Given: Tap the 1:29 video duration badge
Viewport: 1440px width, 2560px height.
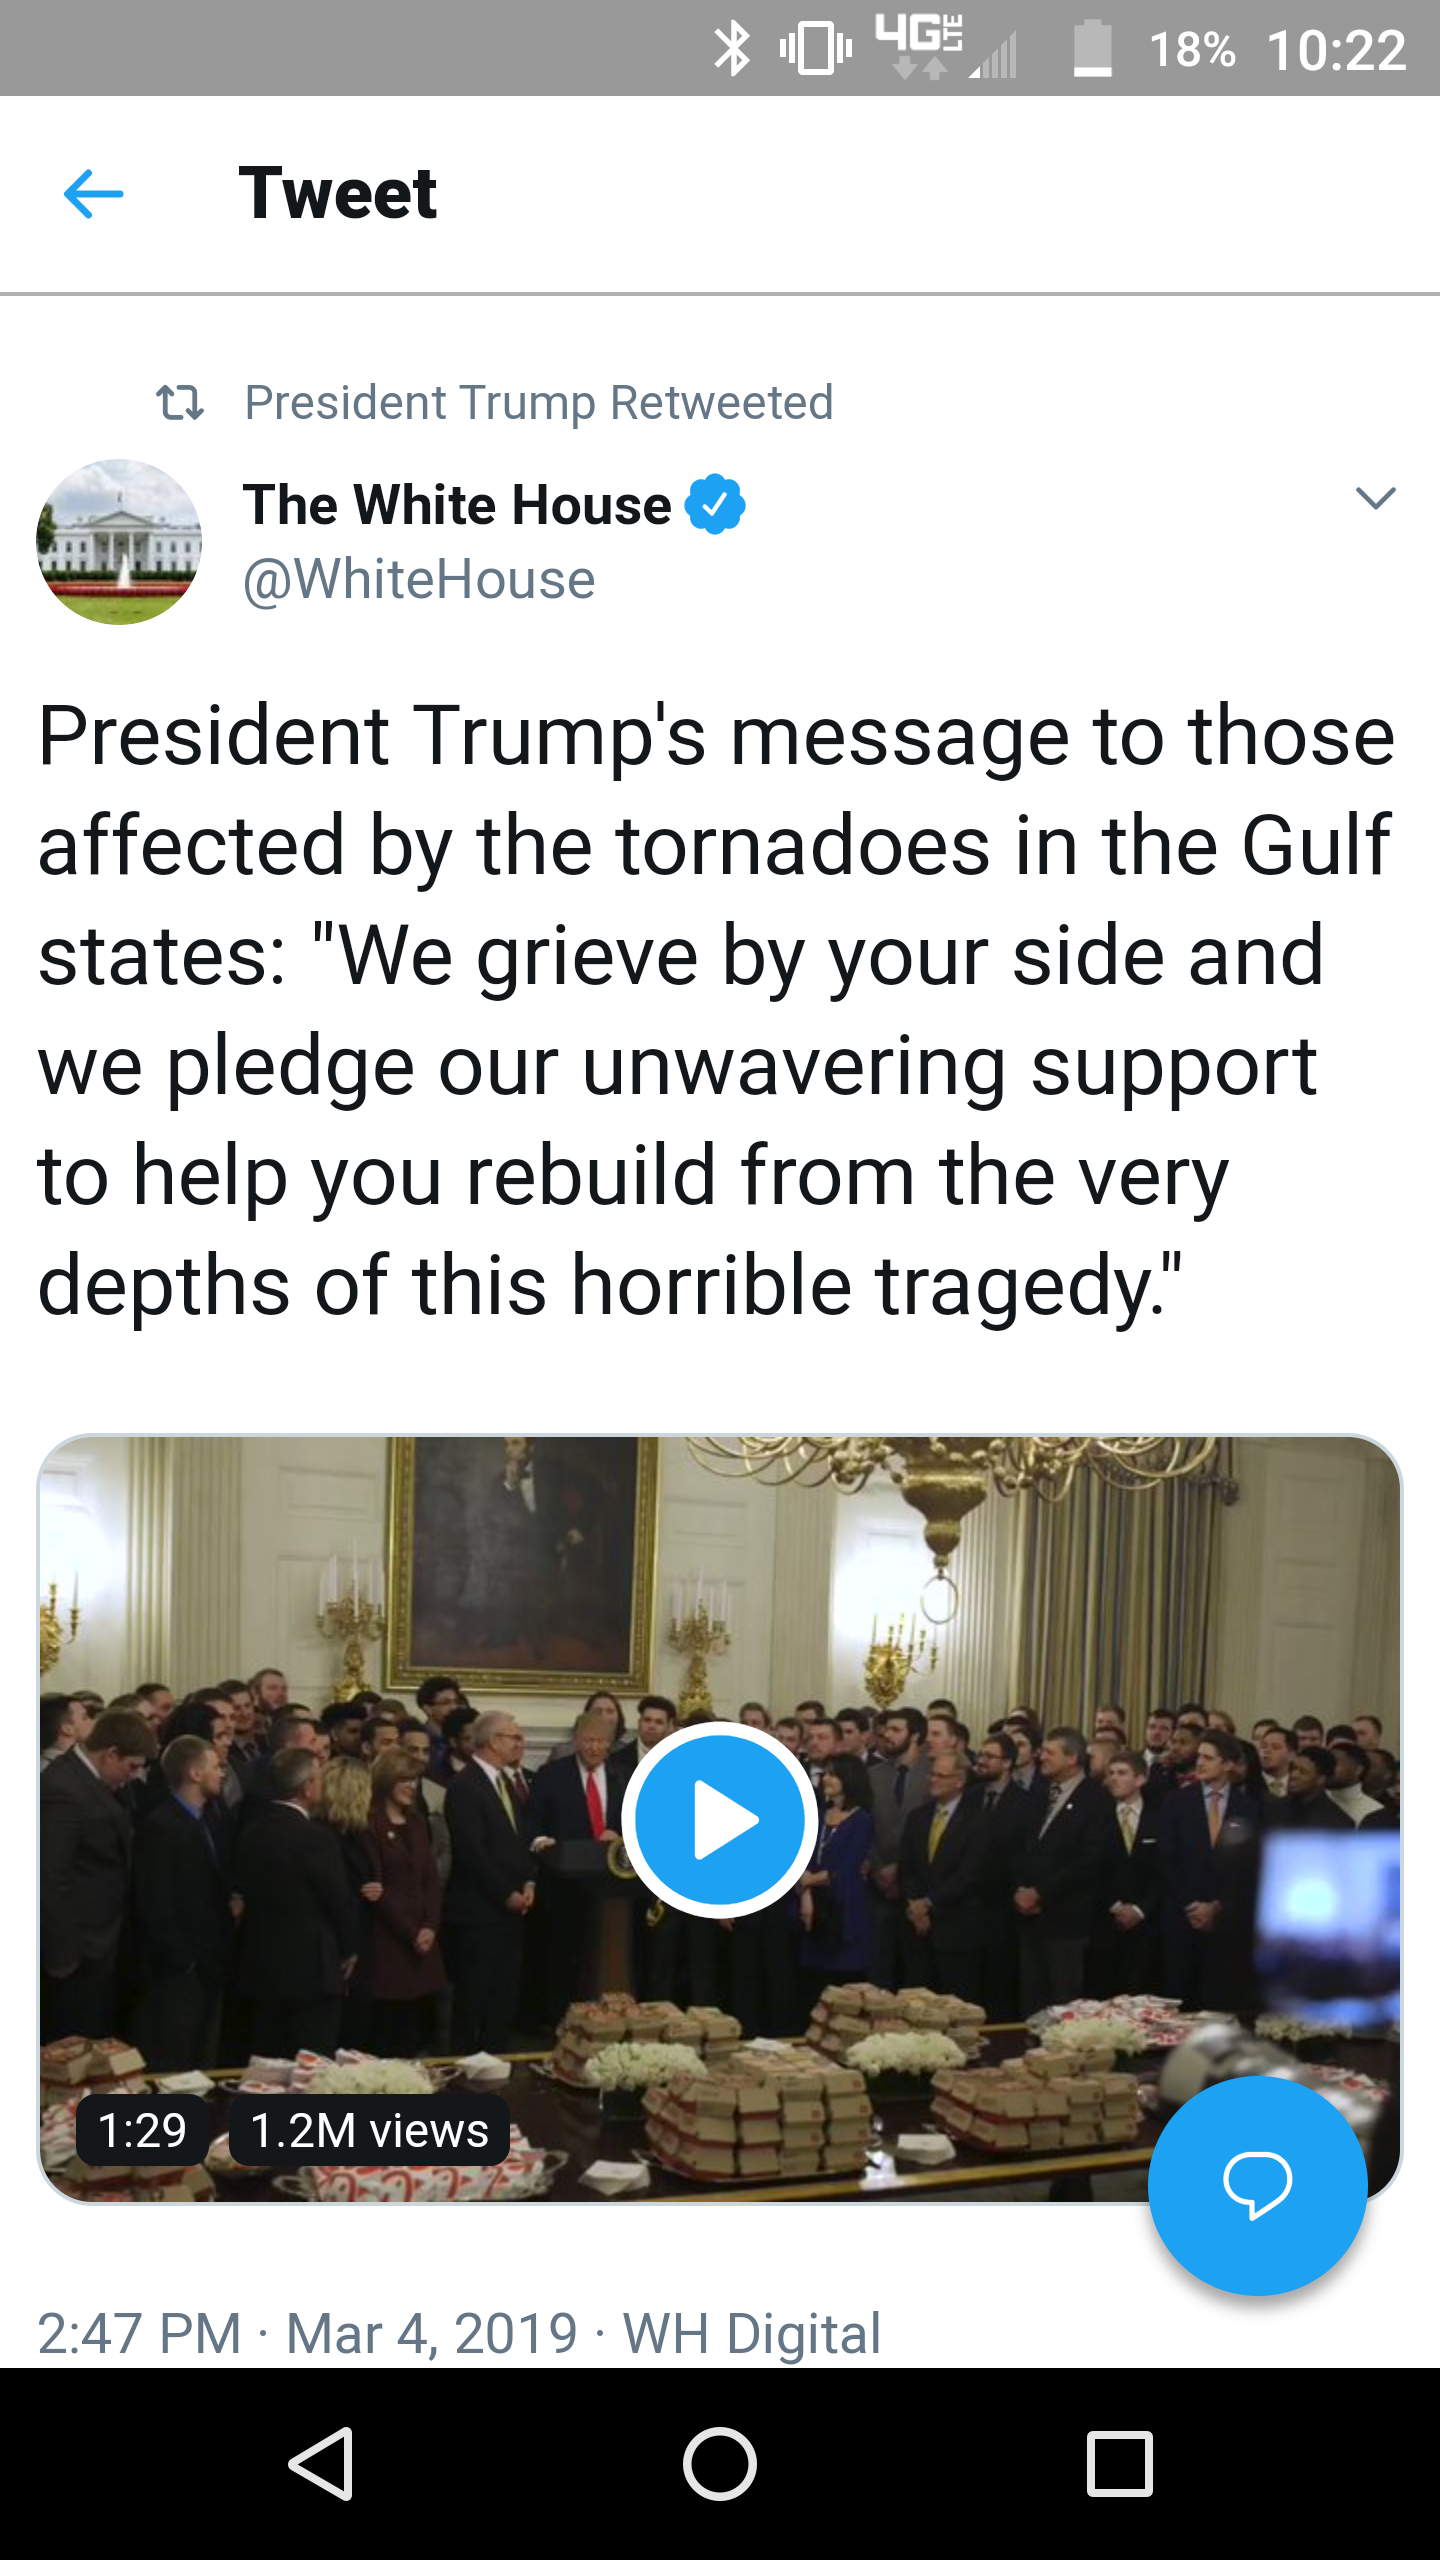Looking at the screenshot, I should [x=142, y=2131].
